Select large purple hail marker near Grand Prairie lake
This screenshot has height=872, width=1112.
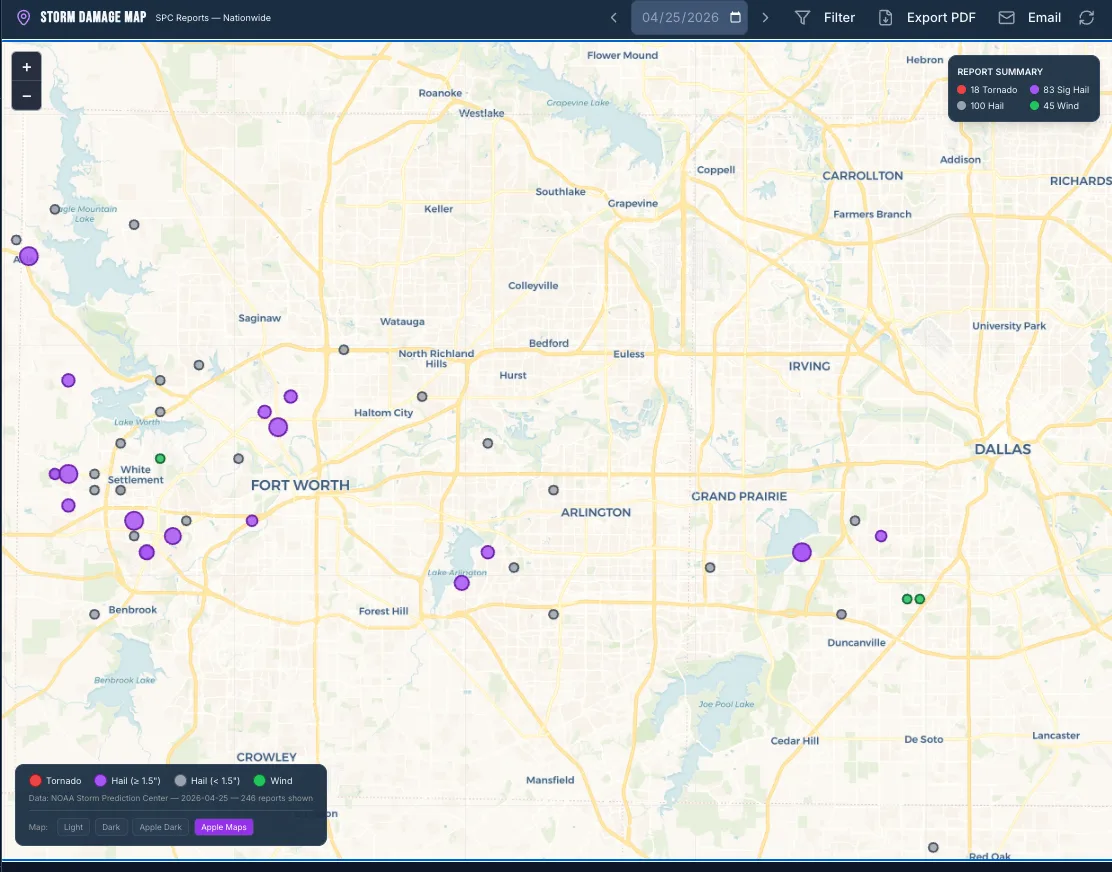click(802, 552)
